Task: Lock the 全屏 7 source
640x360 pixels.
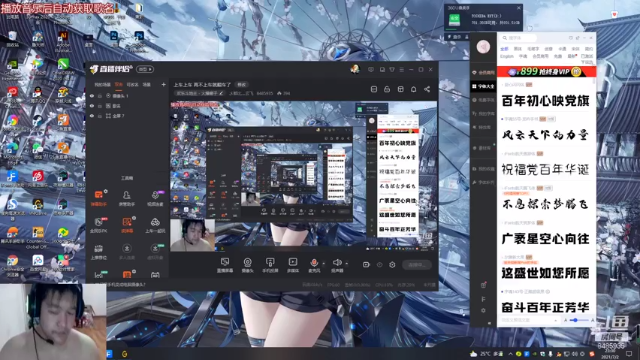Action: pos(100,116)
